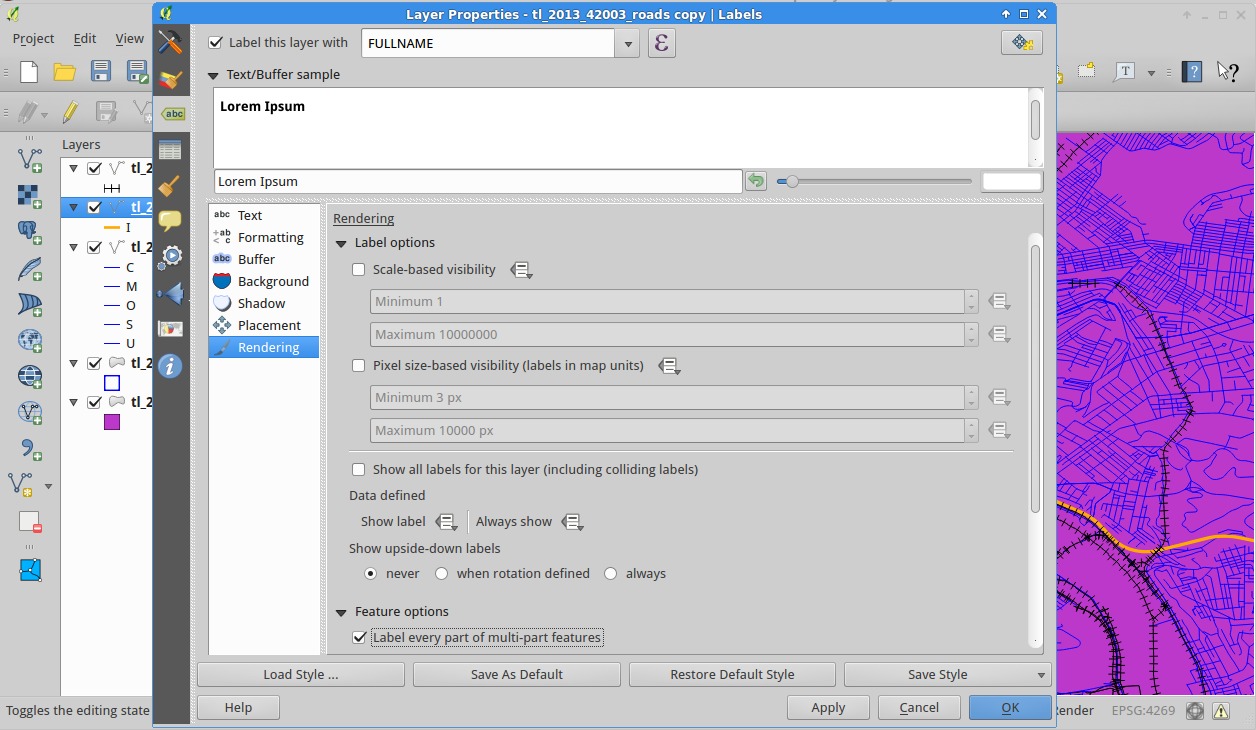
Task: Open the automated placement engine settings button
Action: coord(1021,43)
